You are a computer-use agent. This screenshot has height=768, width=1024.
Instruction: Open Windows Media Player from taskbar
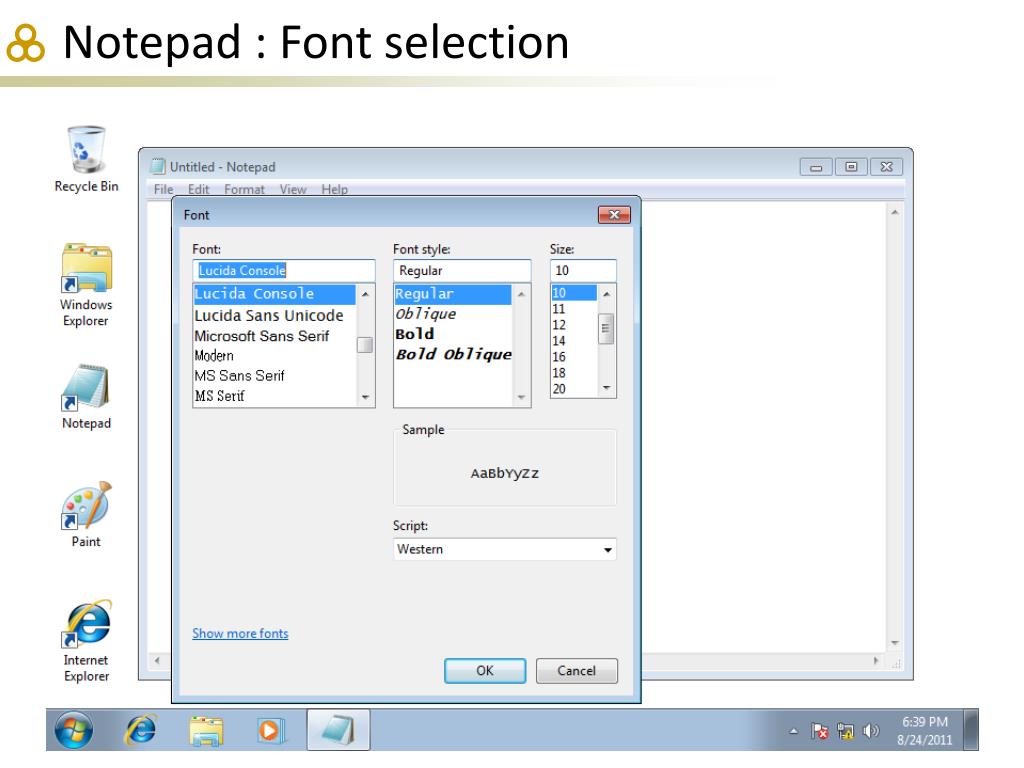[270, 730]
